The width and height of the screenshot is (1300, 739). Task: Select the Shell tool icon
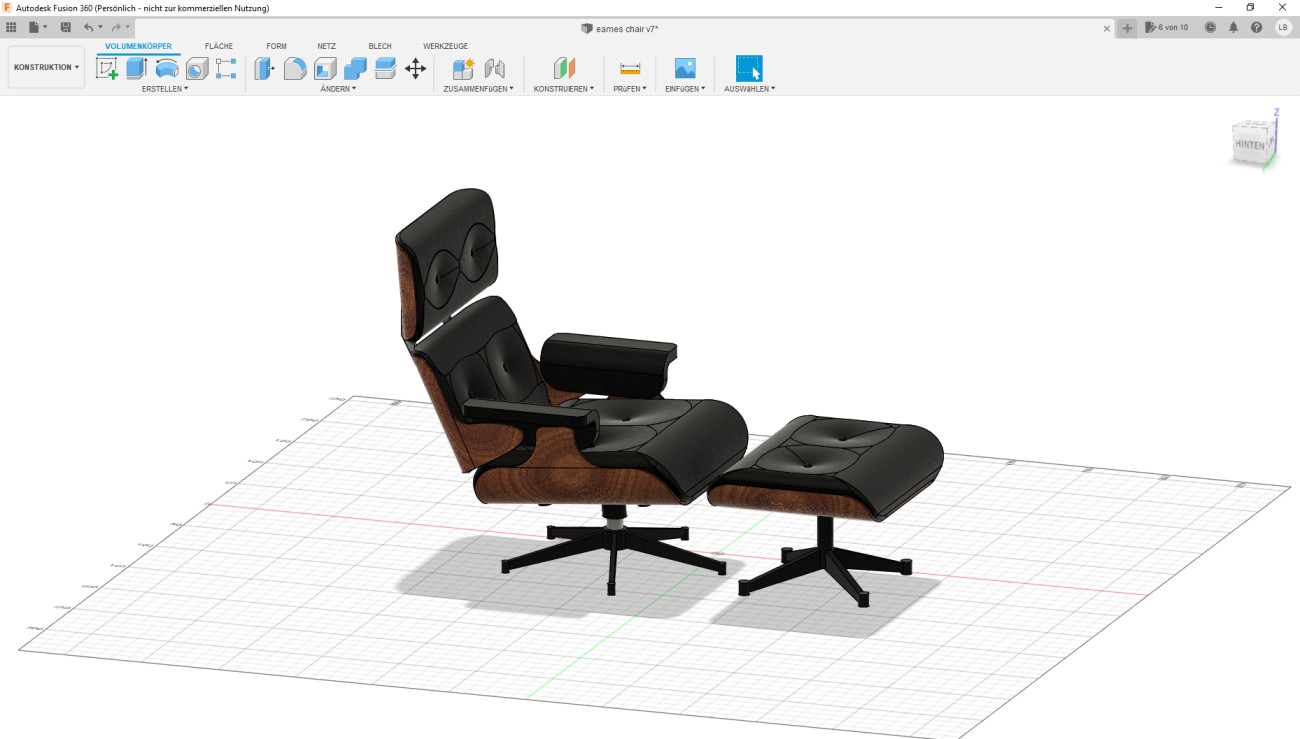tap(325, 68)
